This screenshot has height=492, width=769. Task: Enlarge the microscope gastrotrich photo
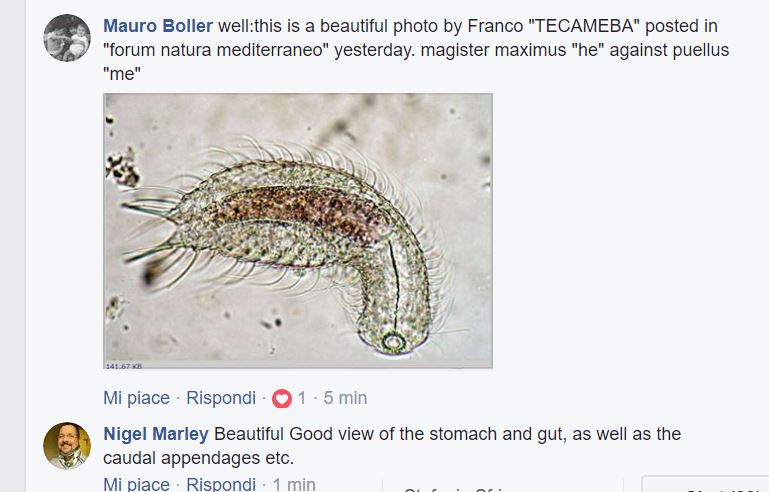click(298, 231)
